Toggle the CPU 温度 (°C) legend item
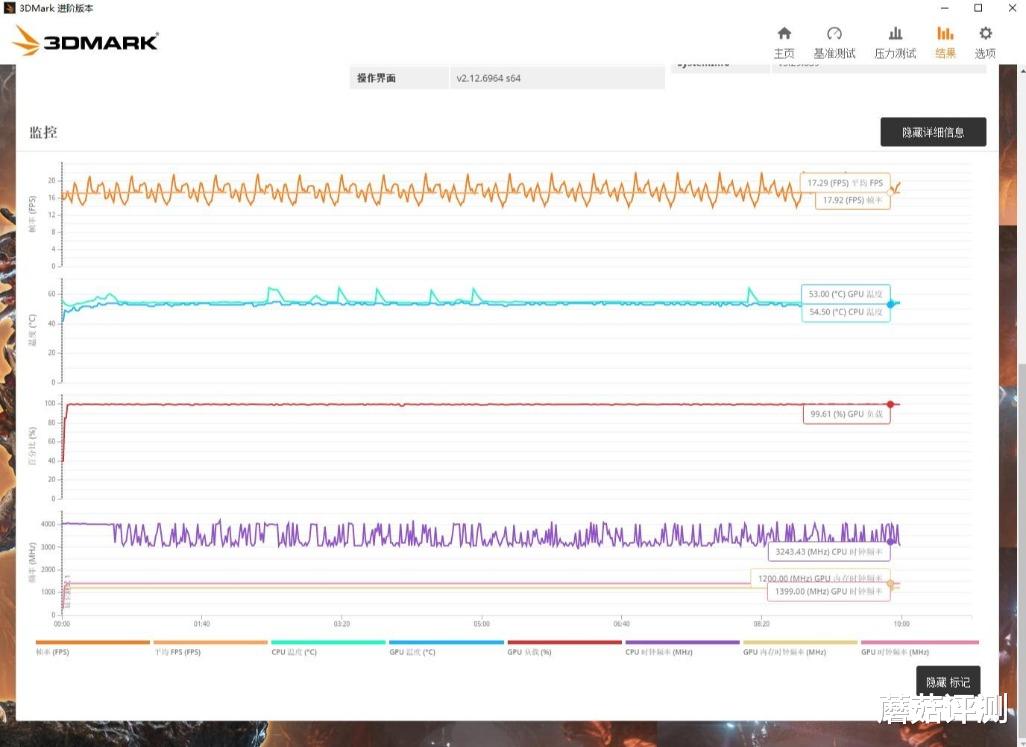This screenshot has height=747, width=1026. pyautogui.click(x=328, y=648)
